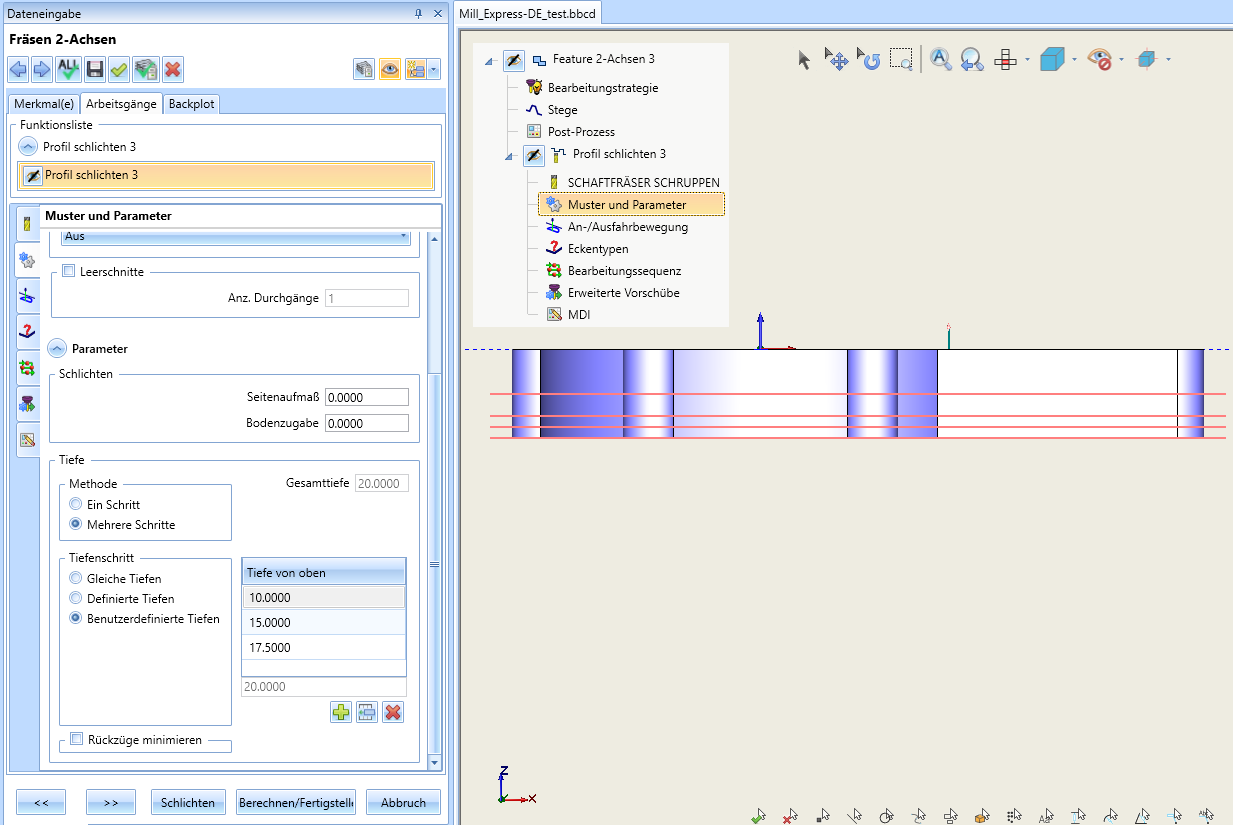Click the zoom previous magnifier icon
This screenshot has width=1233, height=825.
click(x=971, y=60)
